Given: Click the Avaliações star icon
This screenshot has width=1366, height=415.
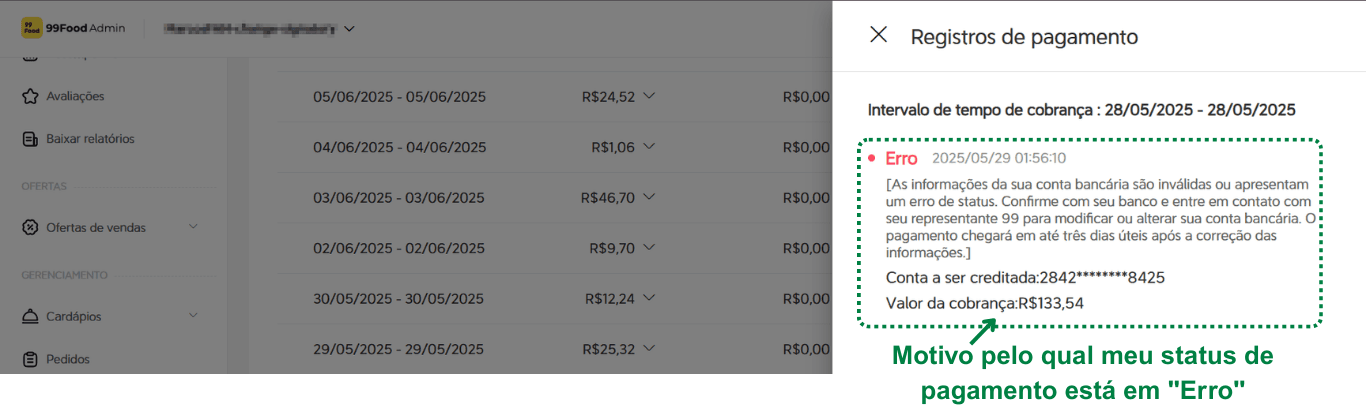Looking at the screenshot, I should (30, 96).
